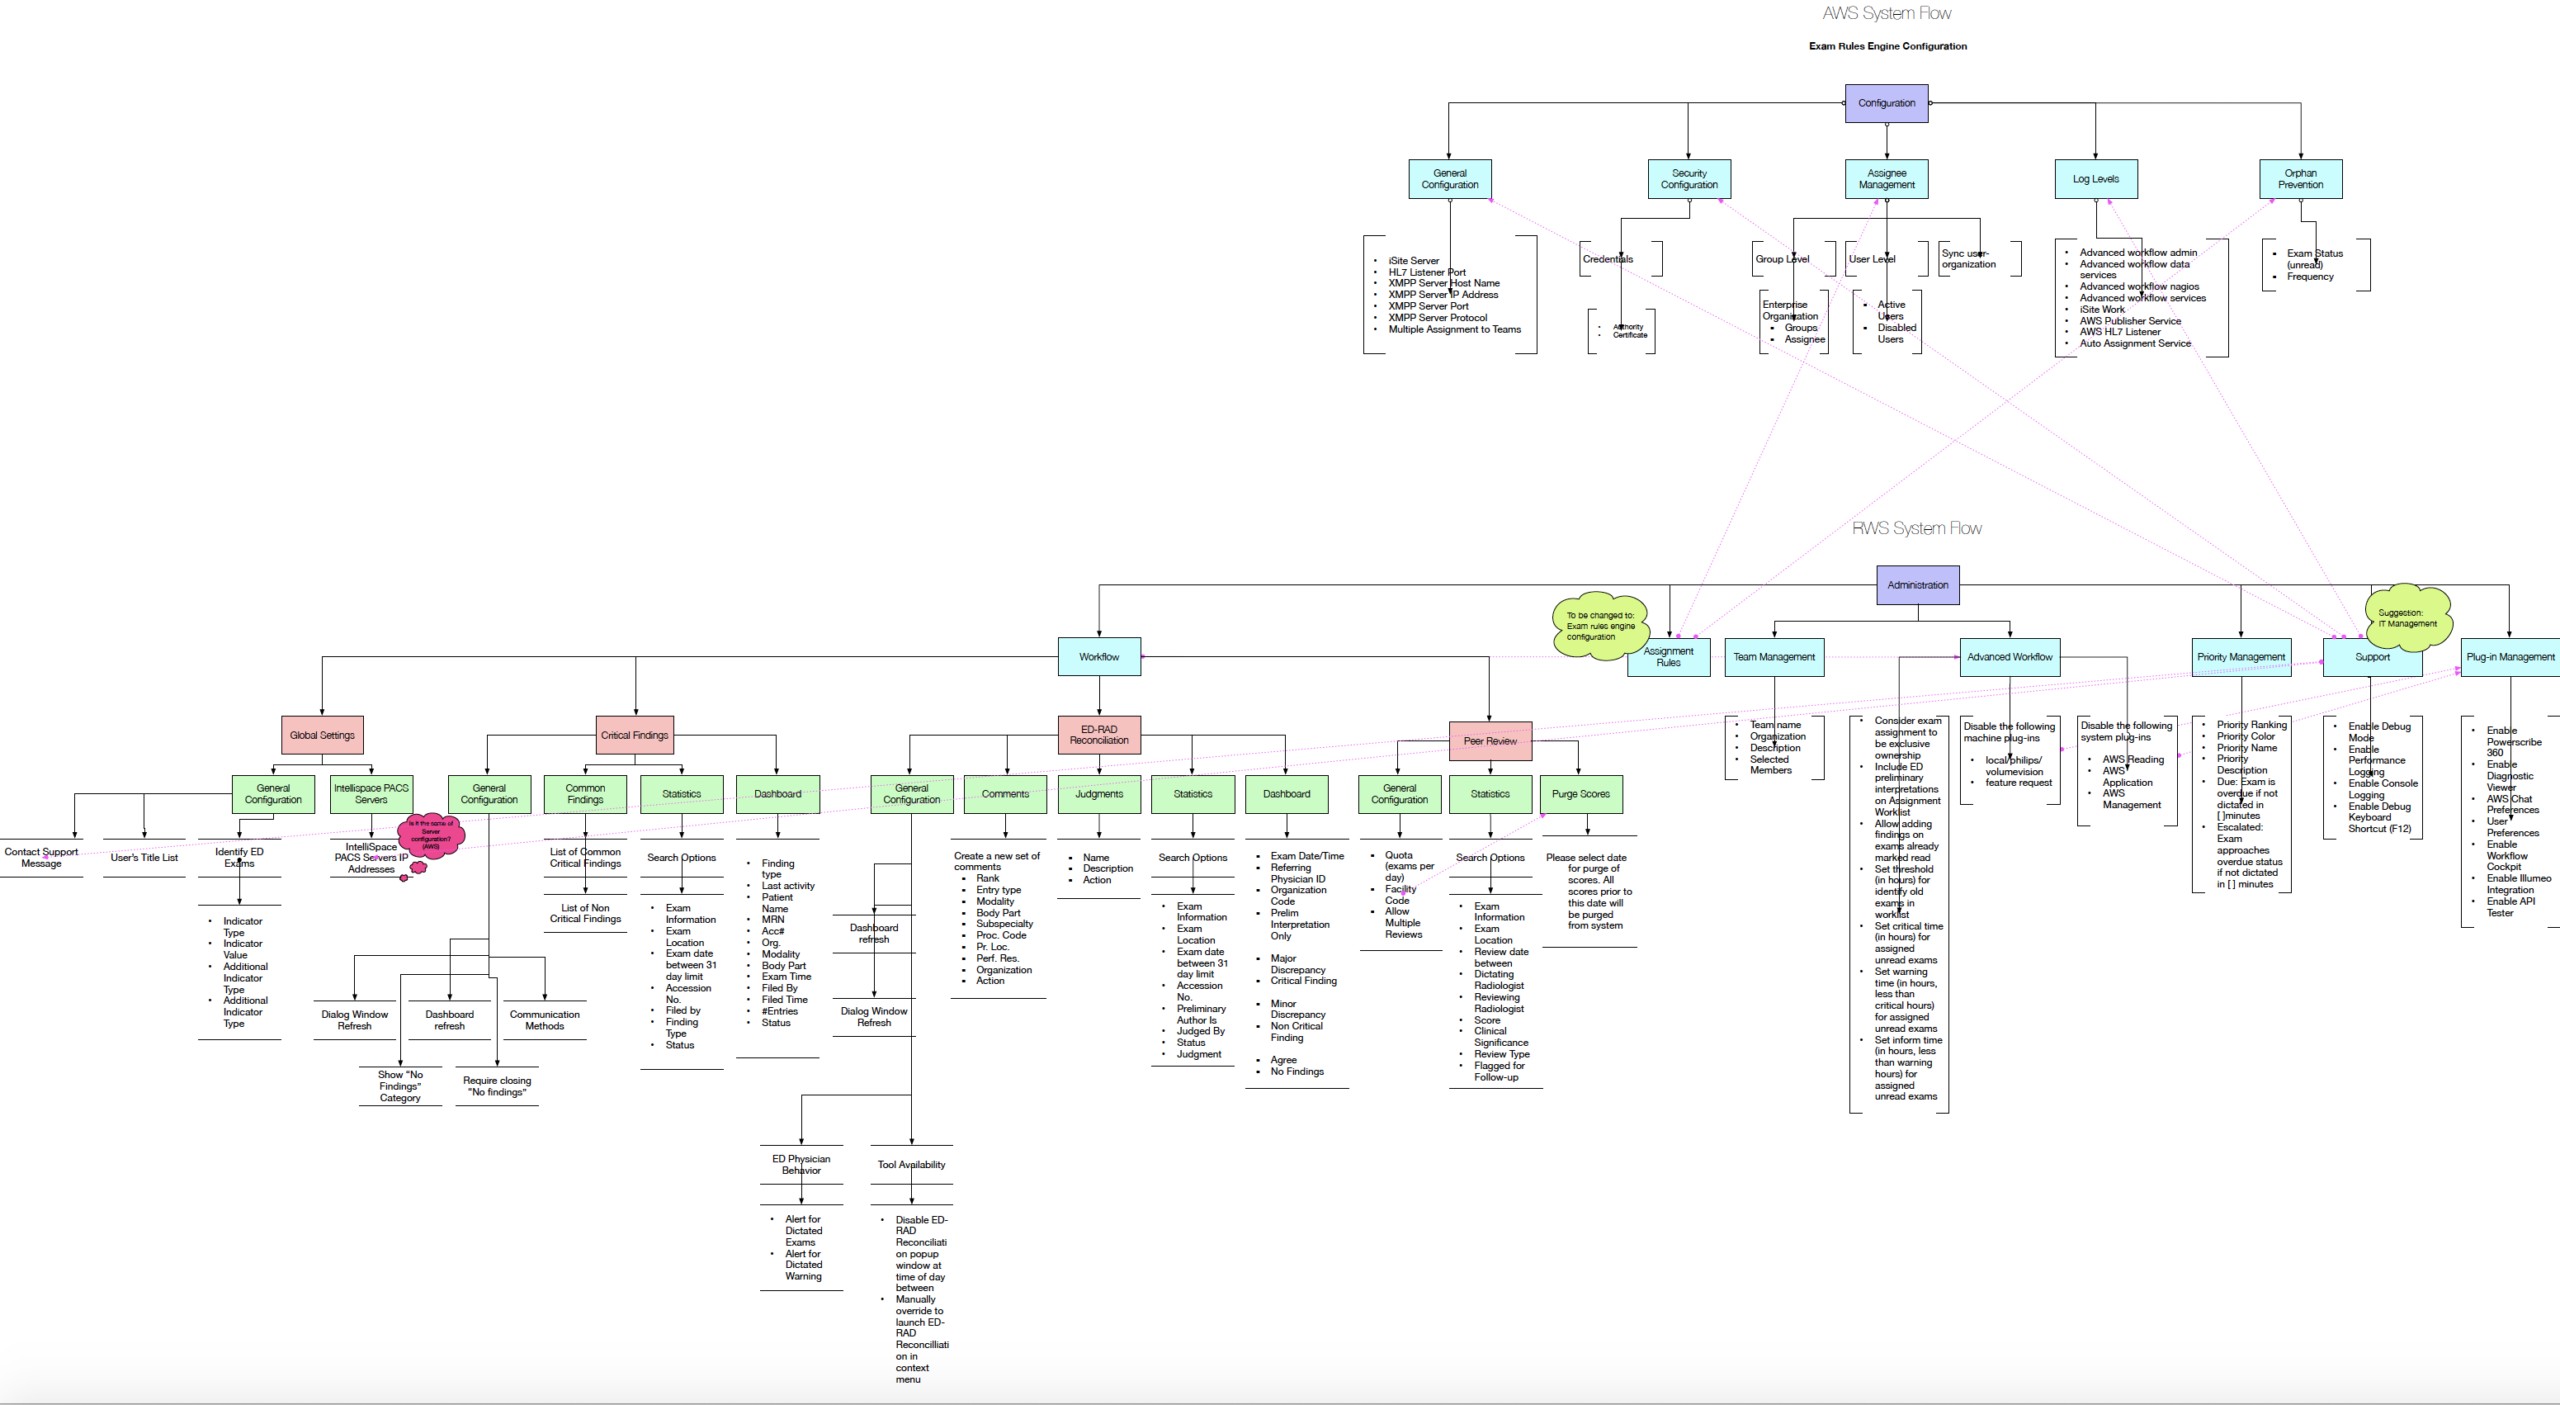Select the Peer Review pink node

1490,741
